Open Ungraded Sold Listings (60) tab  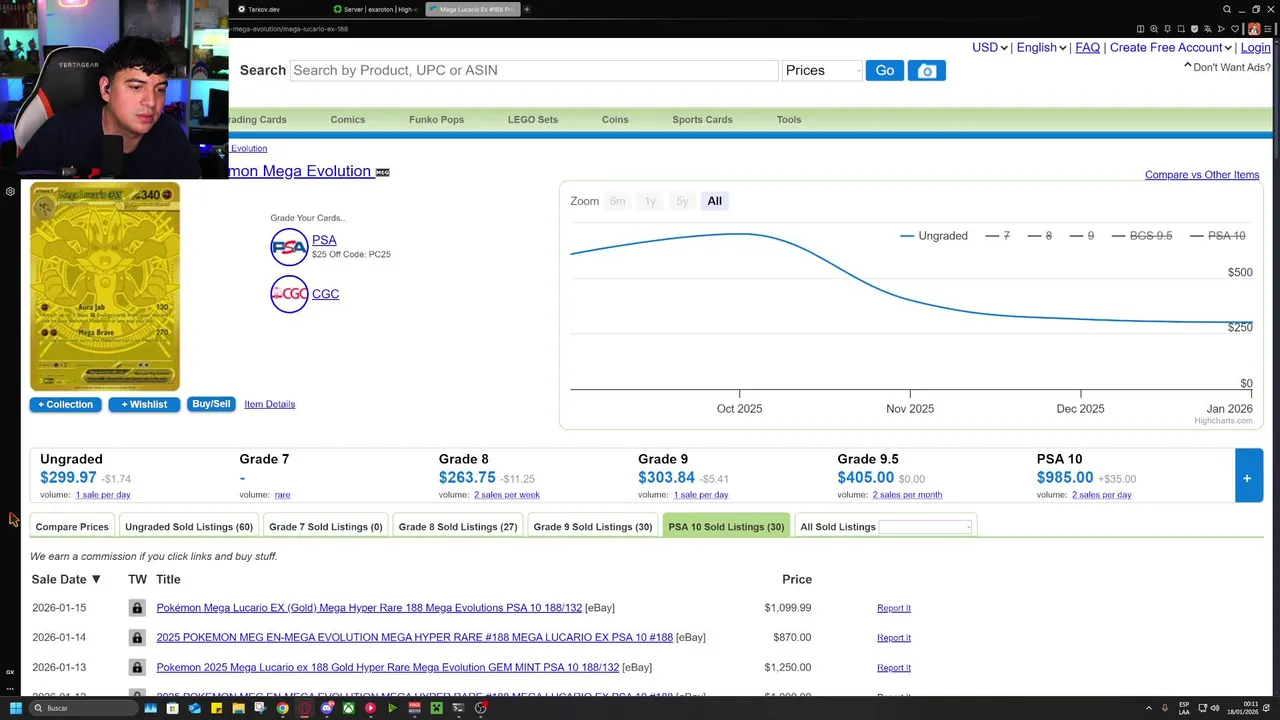click(189, 527)
